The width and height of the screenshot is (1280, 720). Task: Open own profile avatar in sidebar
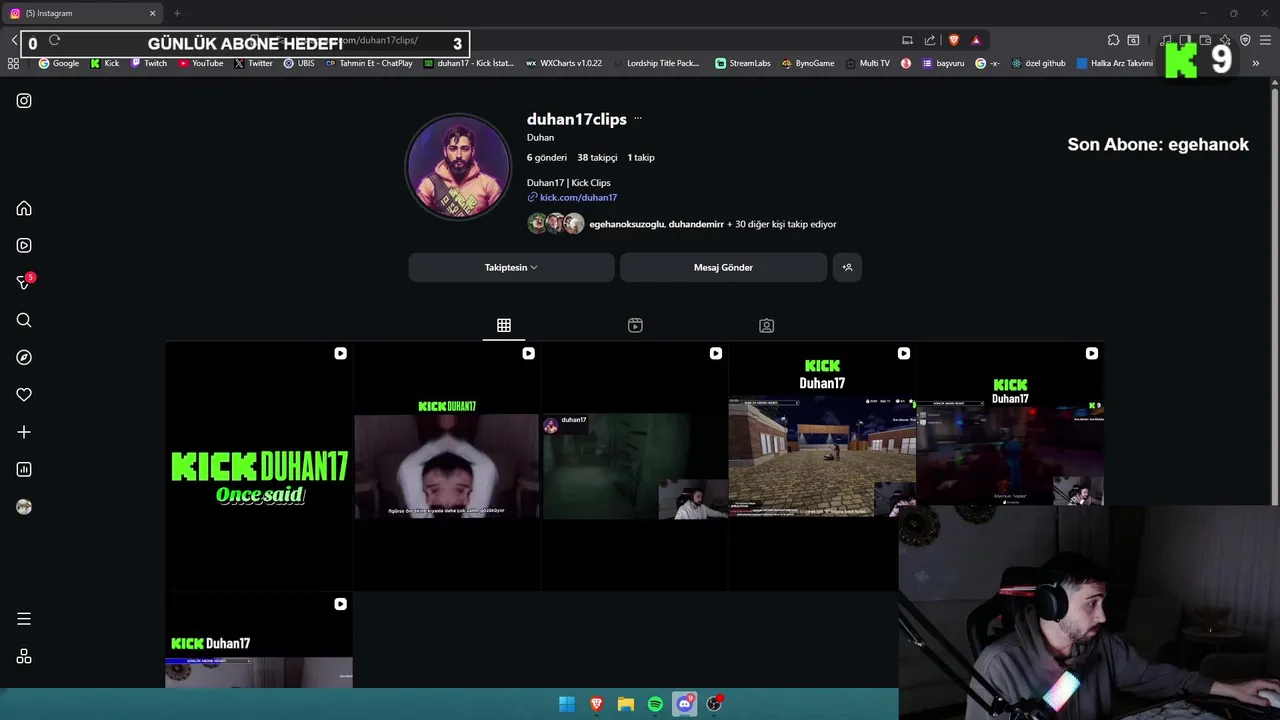[24, 507]
